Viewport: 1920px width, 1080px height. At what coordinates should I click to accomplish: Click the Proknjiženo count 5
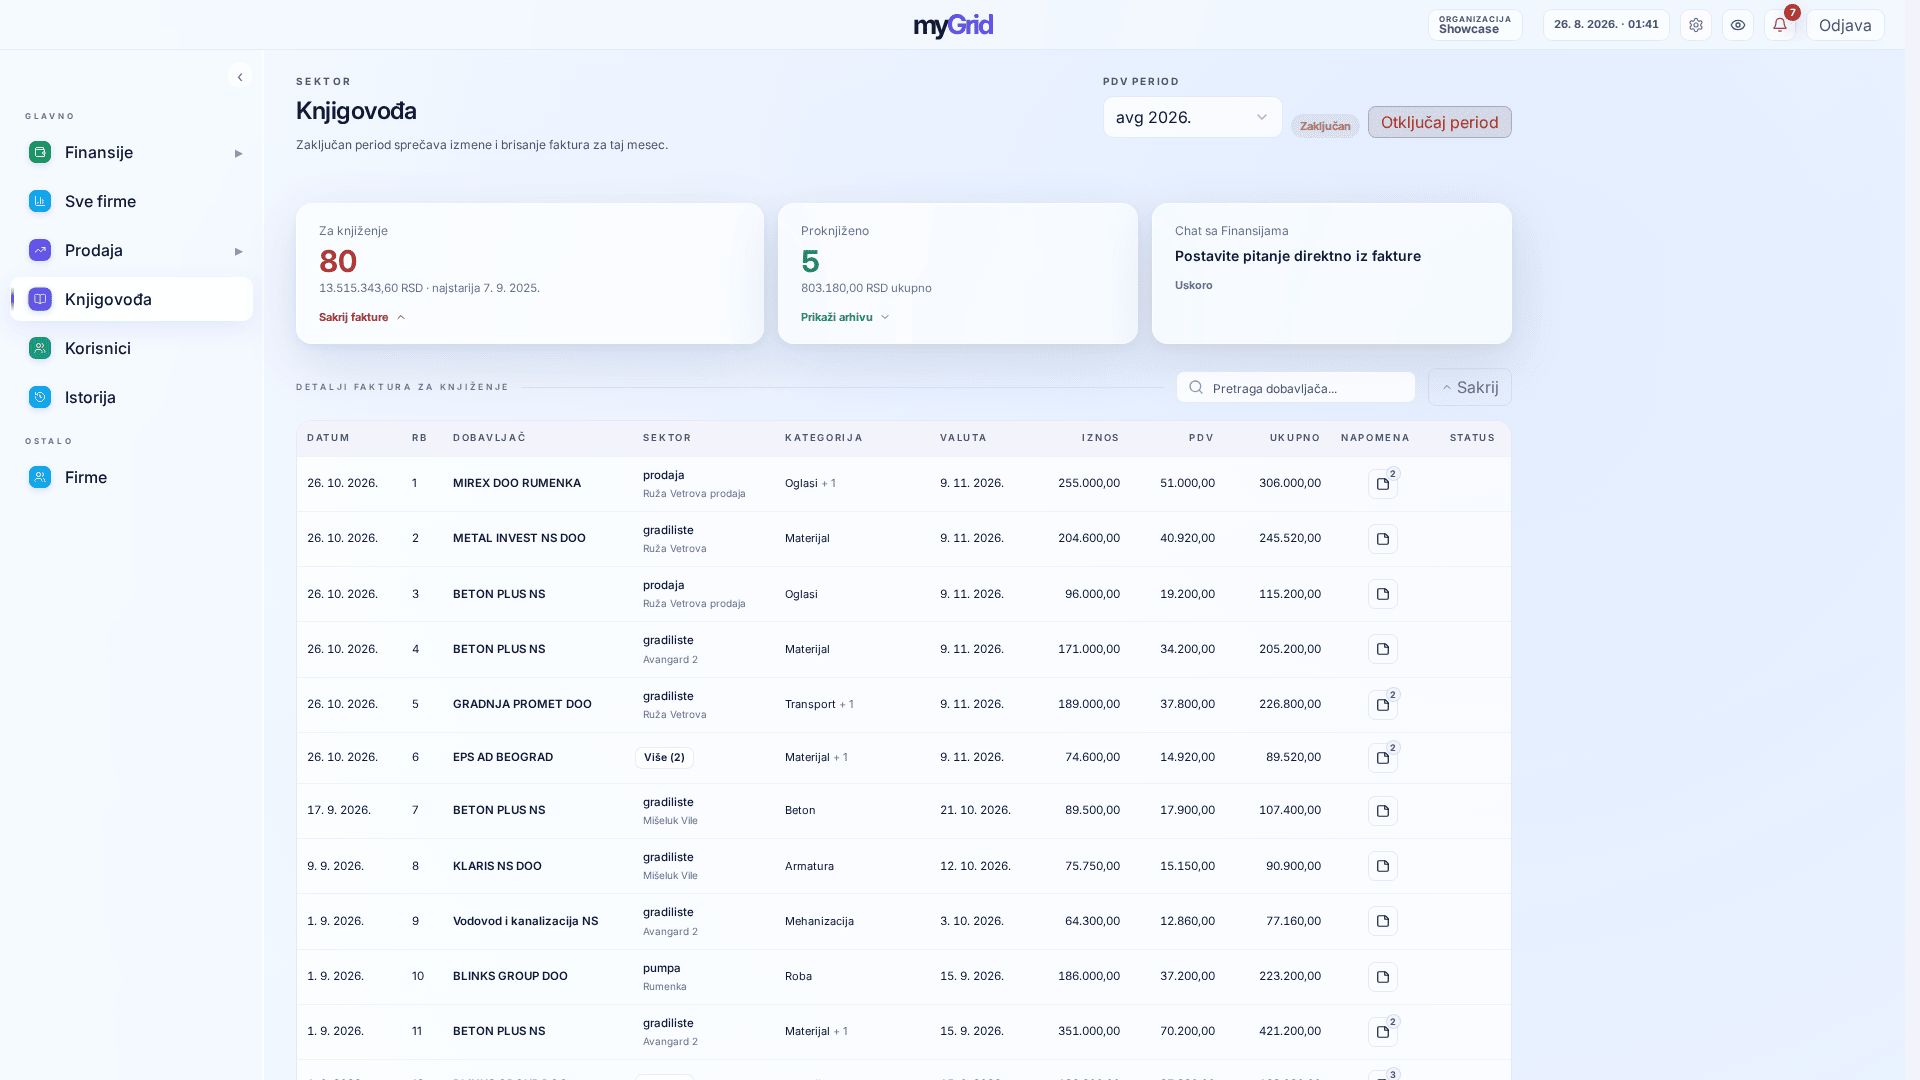(810, 261)
